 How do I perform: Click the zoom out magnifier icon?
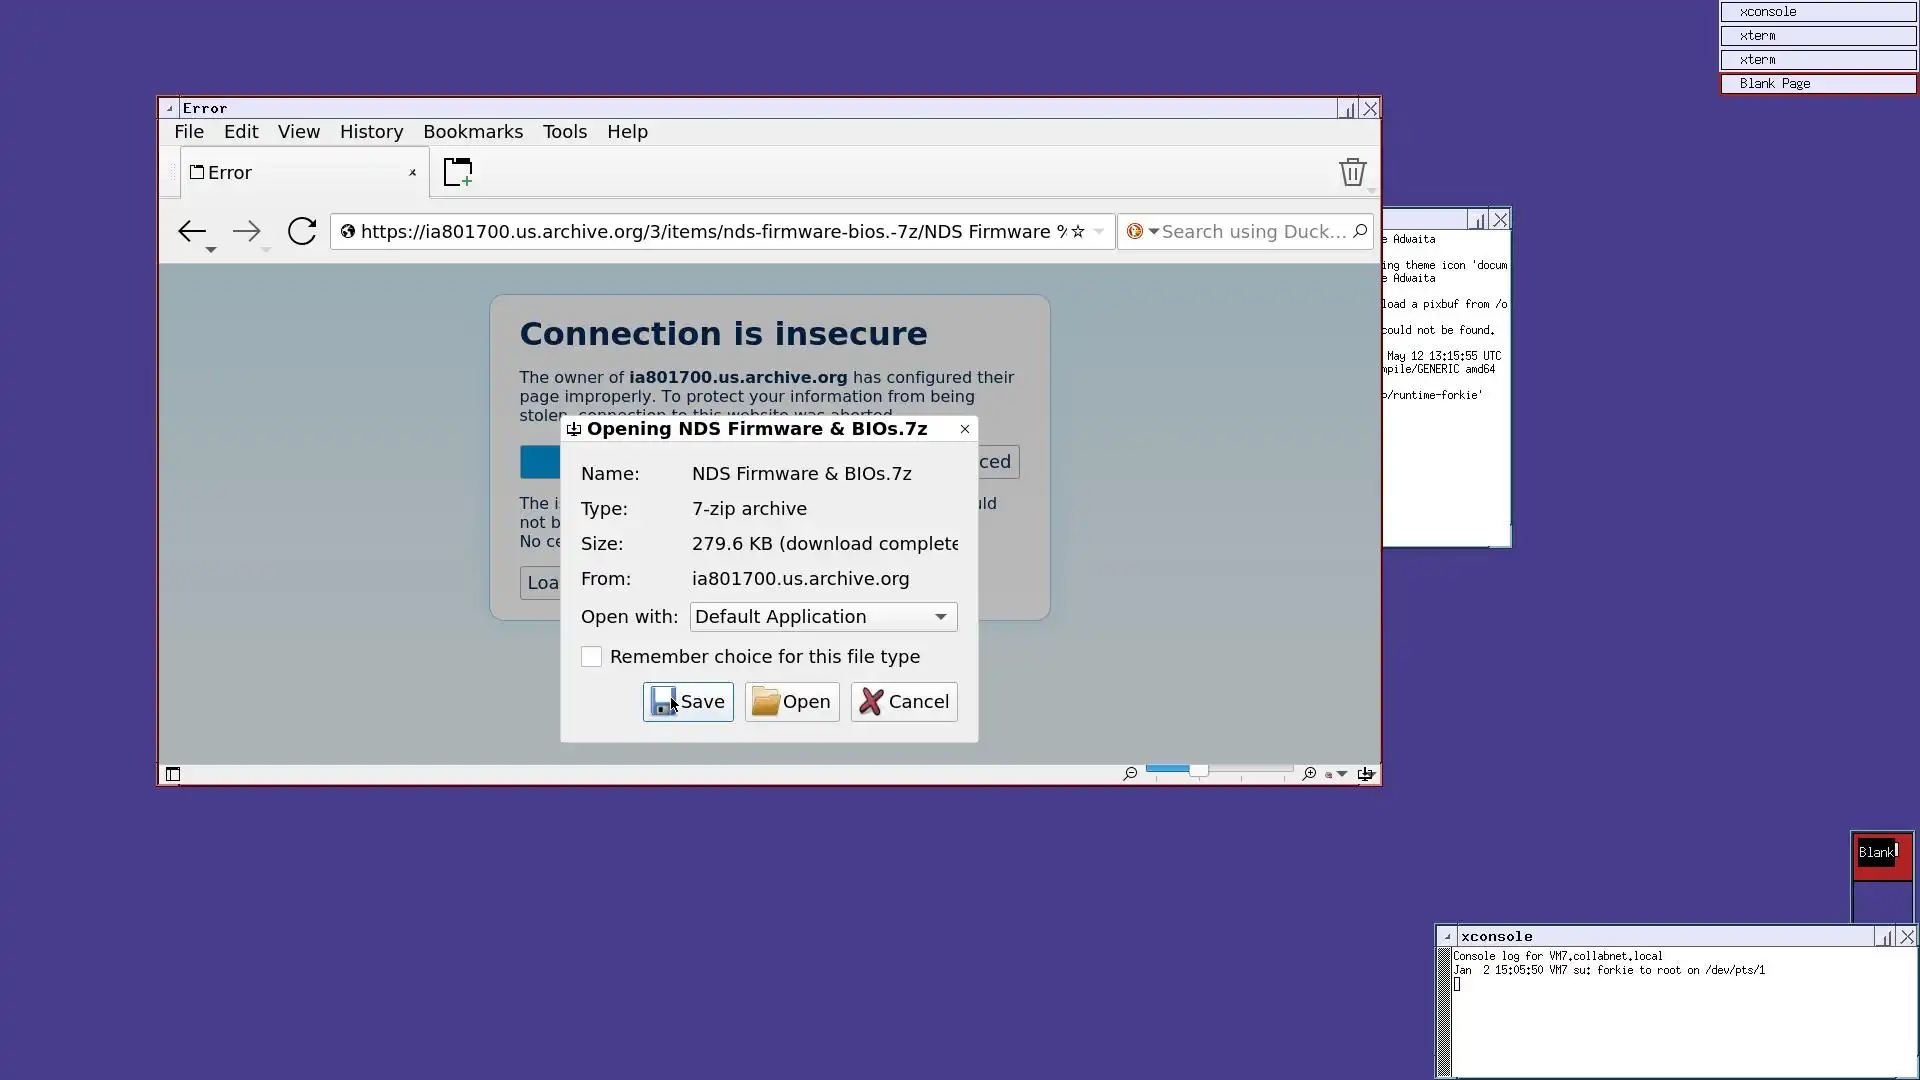(x=1130, y=774)
